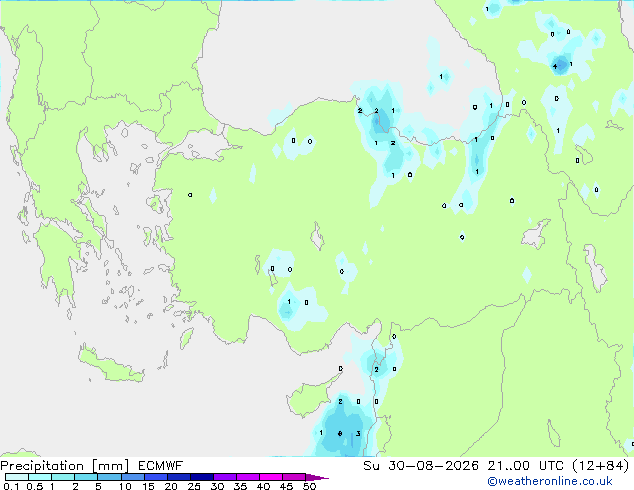Click the "Precipitation [mm]" label
Image resolution: width=634 pixels, height=490 pixels.
coord(64,466)
